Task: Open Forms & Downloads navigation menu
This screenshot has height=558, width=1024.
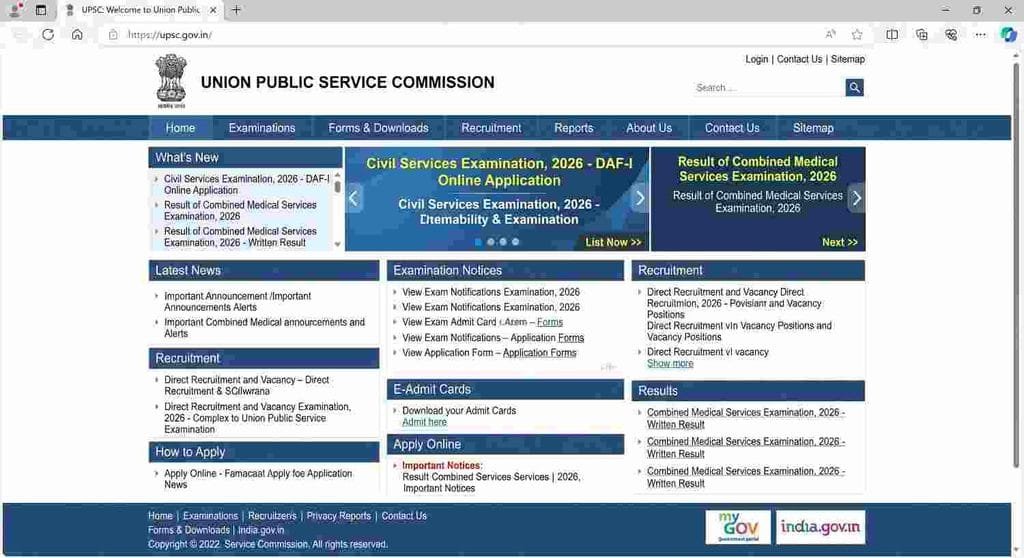Action: (378, 128)
